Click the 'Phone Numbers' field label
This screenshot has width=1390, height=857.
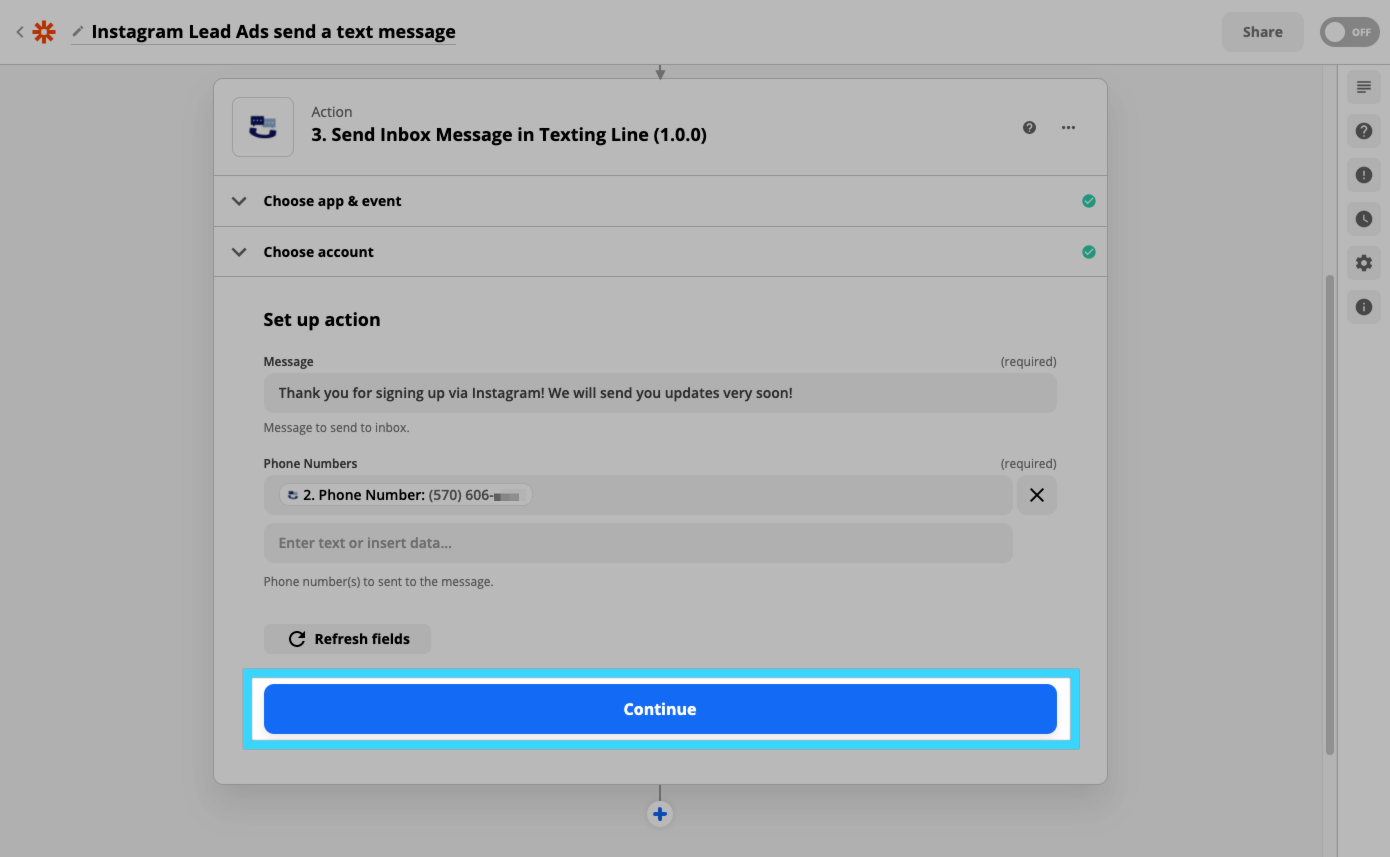coord(310,464)
